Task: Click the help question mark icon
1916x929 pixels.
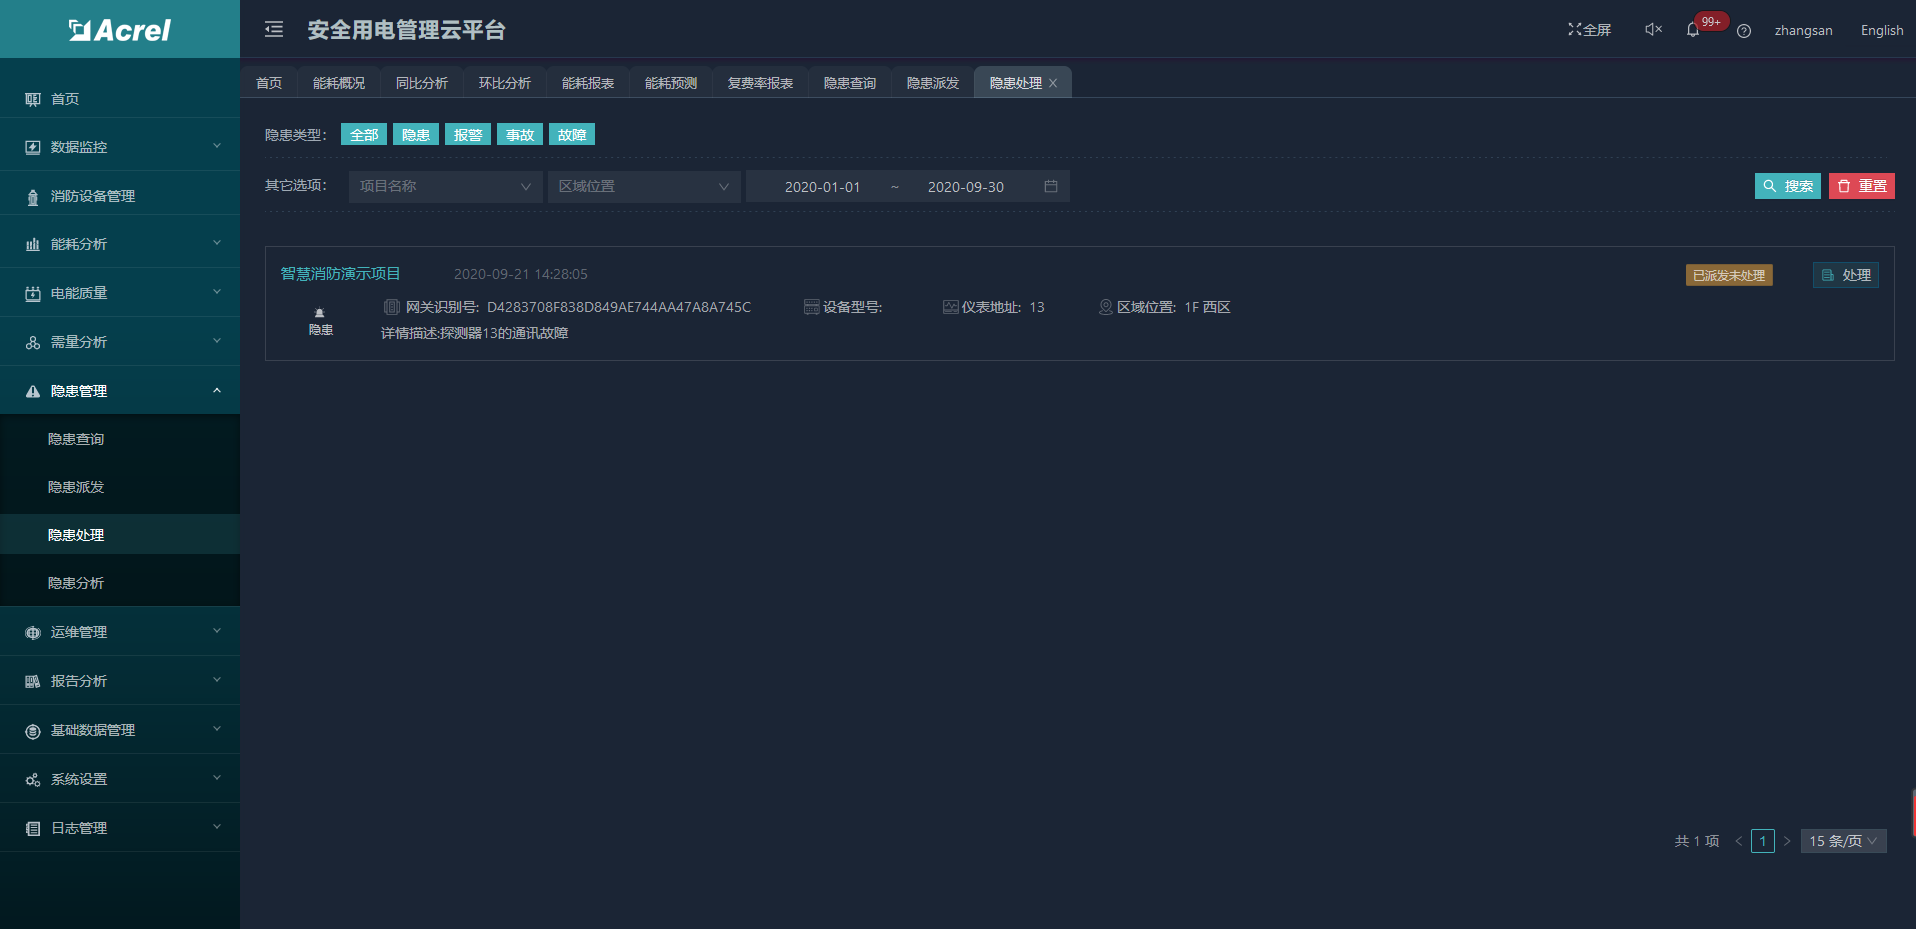Action: [x=1744, y=31]
